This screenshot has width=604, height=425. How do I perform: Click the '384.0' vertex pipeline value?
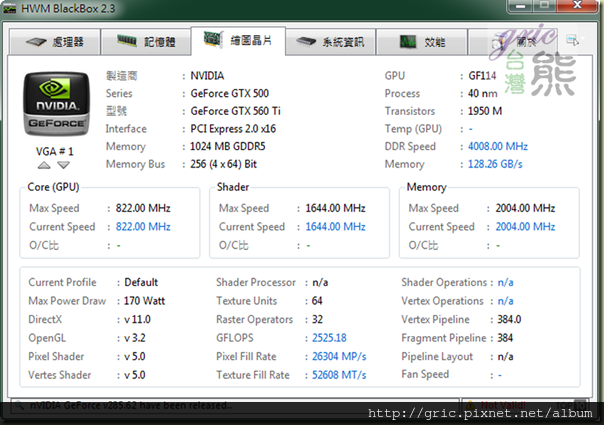509,319
